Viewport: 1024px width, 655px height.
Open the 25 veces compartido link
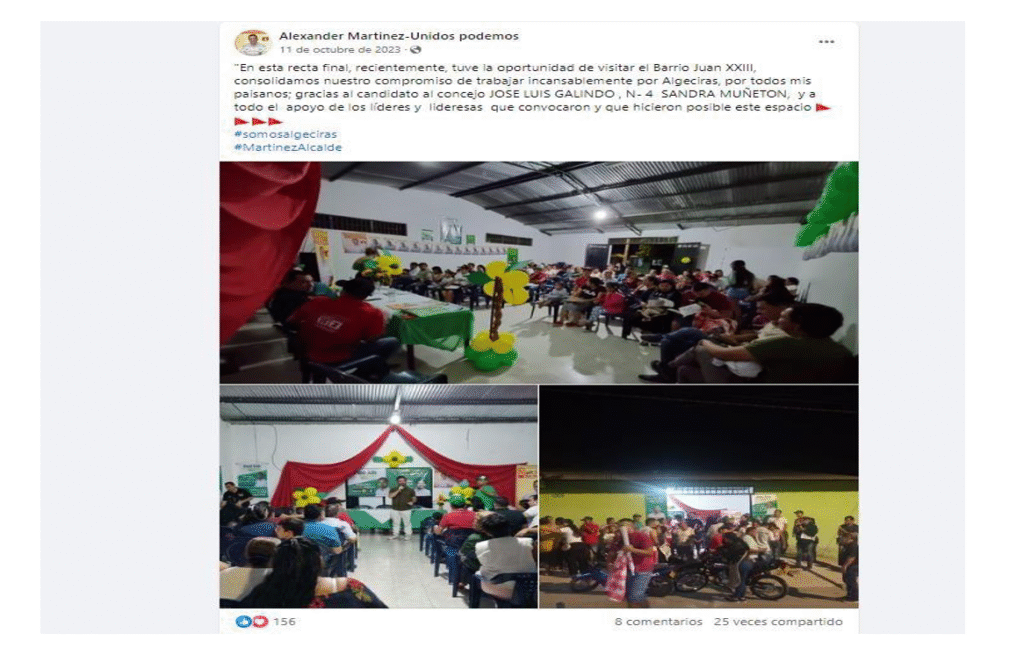tap(778, 621)
